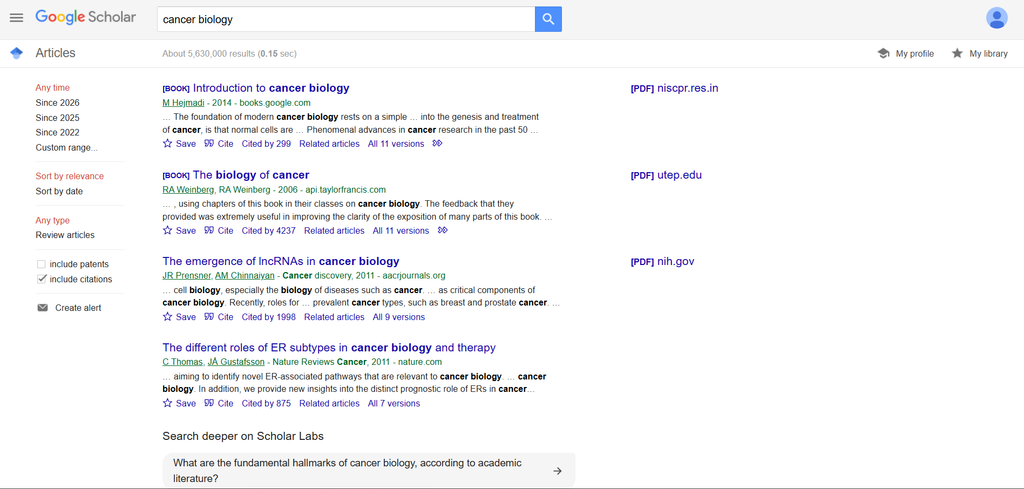1024x489 pixels.
Task: Select Sort by date option
Action: coord(59,191)
